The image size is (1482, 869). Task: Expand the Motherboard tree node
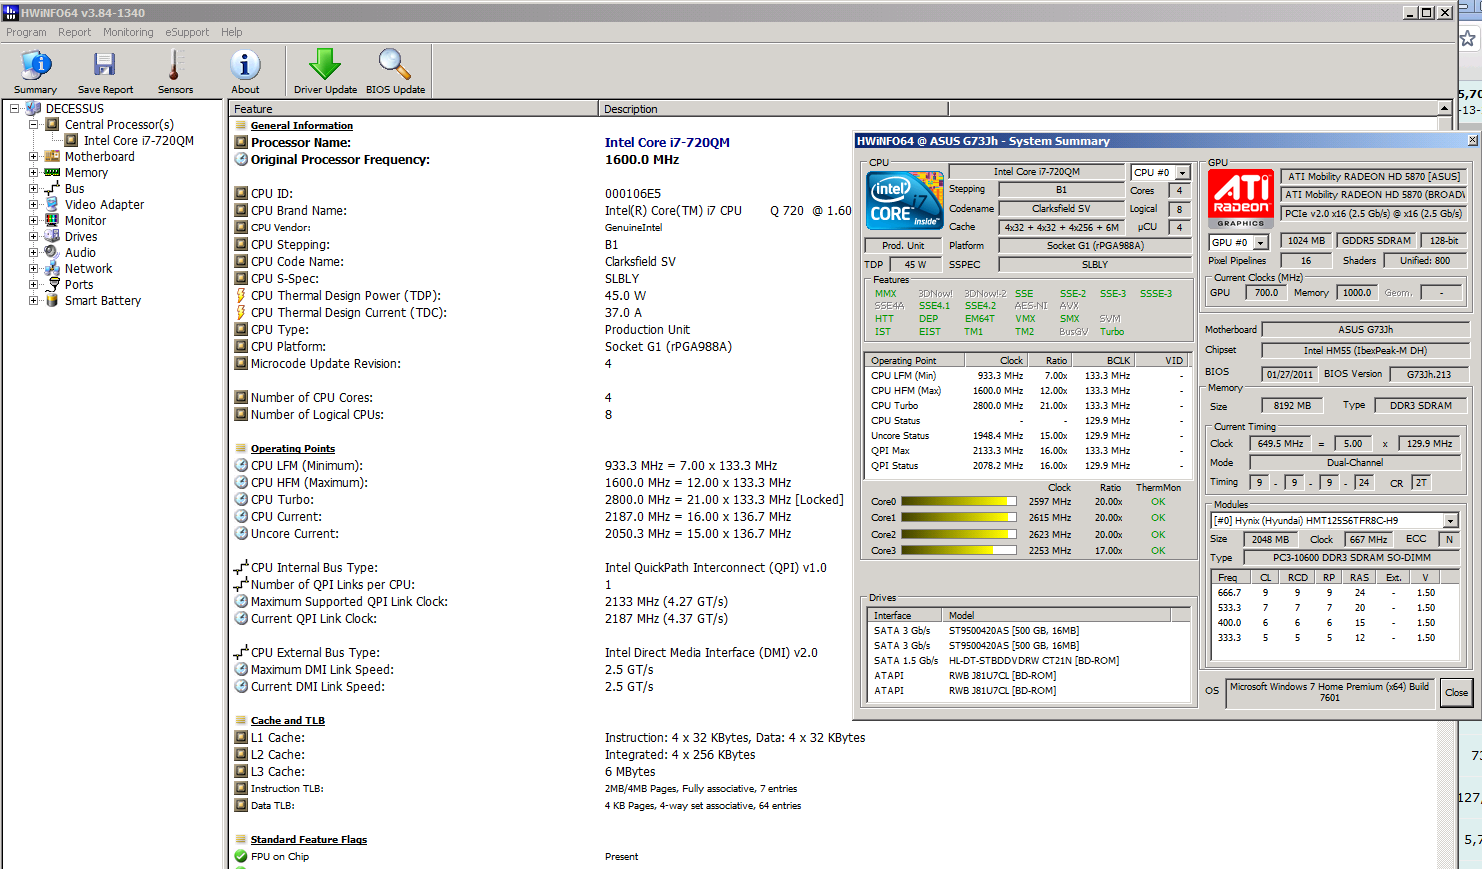[33, 157]
